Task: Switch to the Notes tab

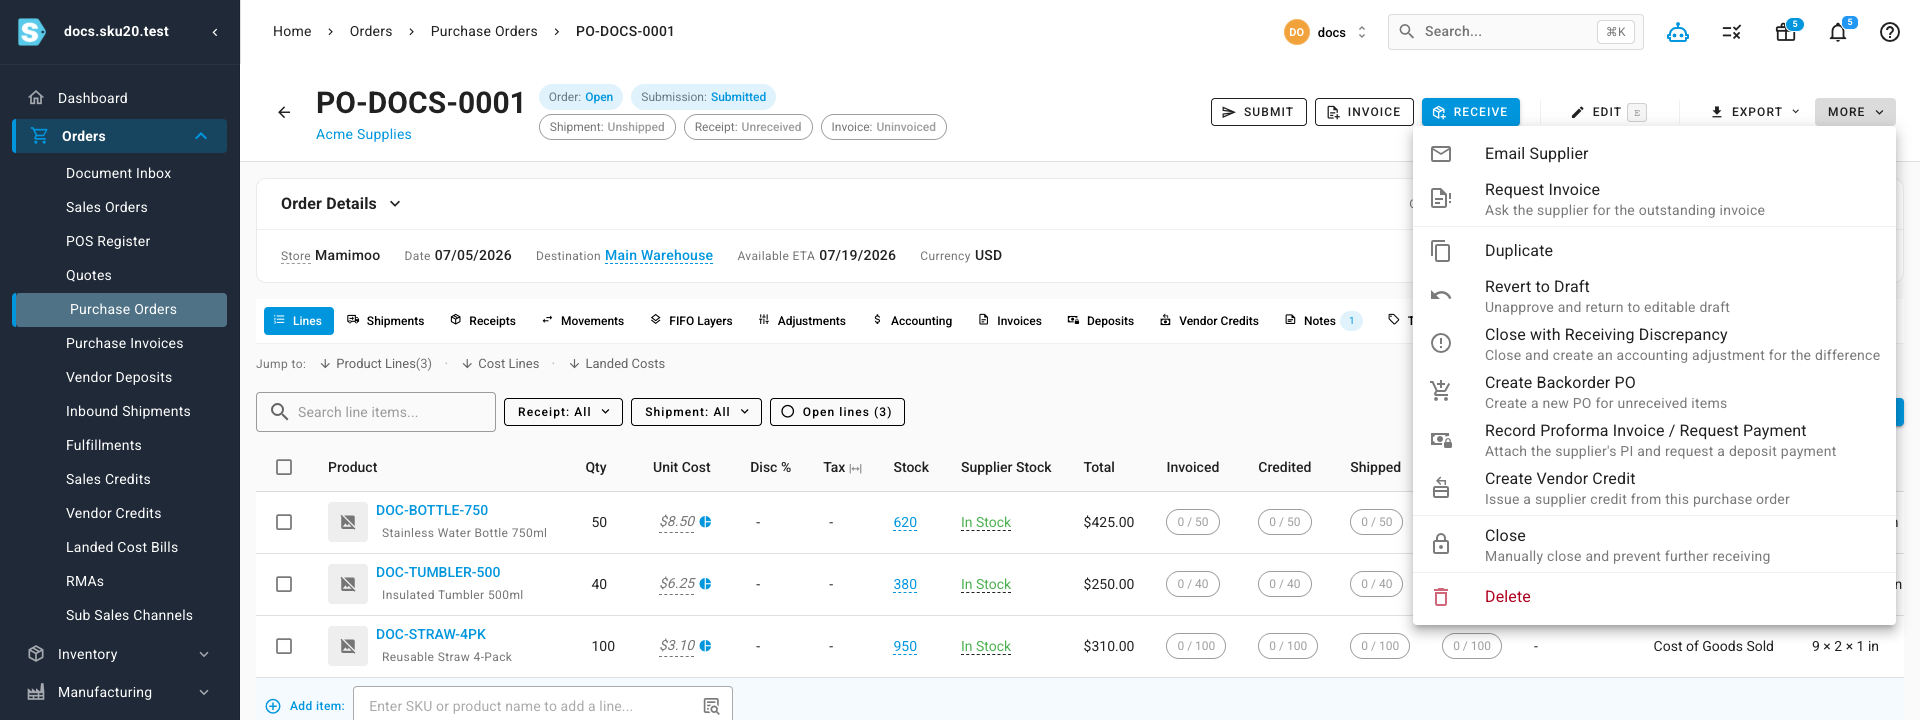Action: click(1322, 321)
